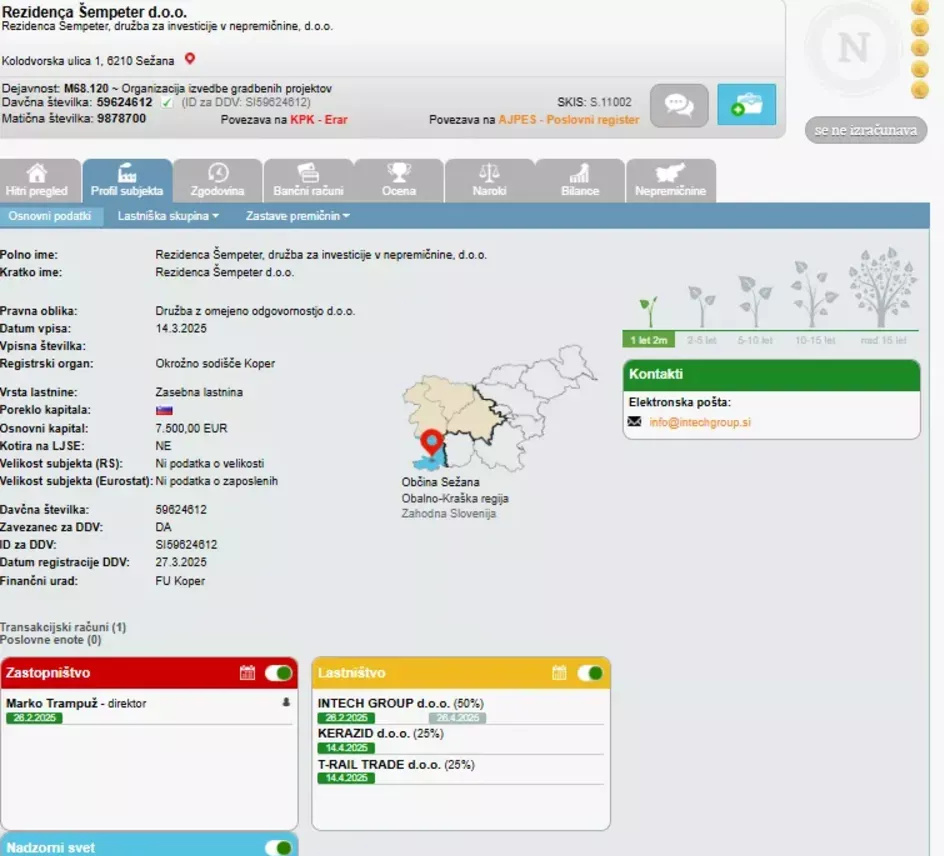
Task: Open the chat bubbles comment button
Action: click(679, 105)
